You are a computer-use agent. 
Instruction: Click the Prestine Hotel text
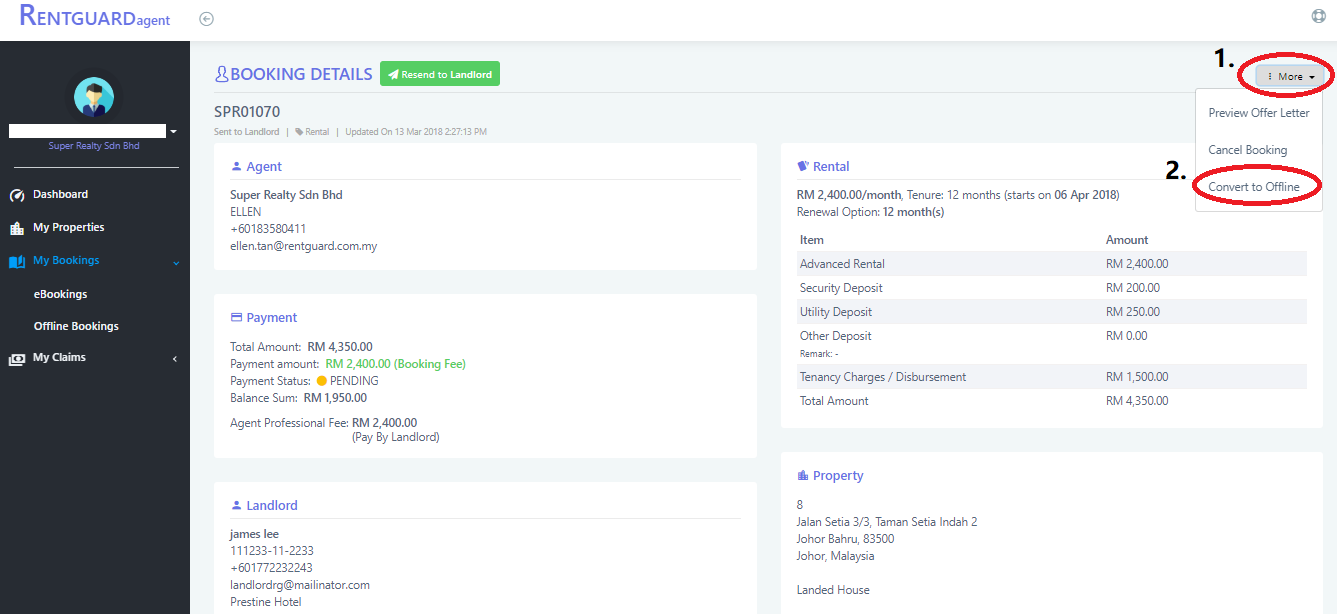266,602
